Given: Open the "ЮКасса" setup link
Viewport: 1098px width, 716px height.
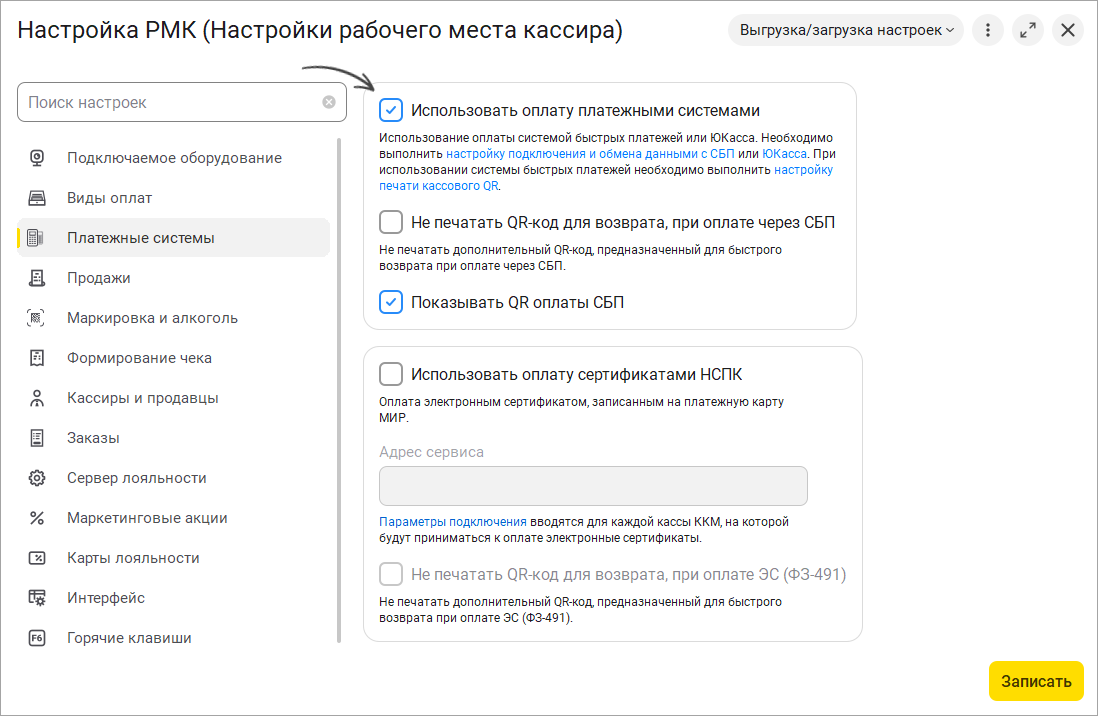Looking at the screenshot, I should click(x=784, y=154).
